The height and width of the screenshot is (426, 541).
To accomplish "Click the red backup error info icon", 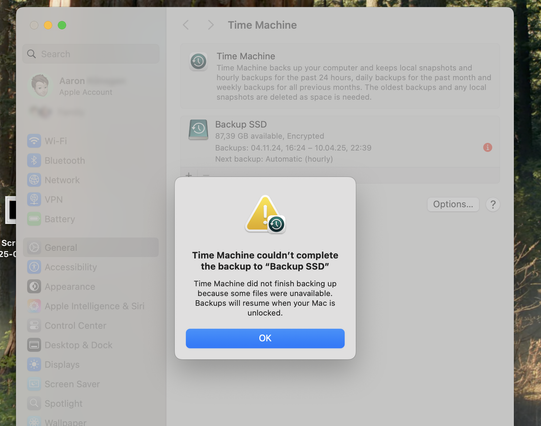I will point(488,148).
